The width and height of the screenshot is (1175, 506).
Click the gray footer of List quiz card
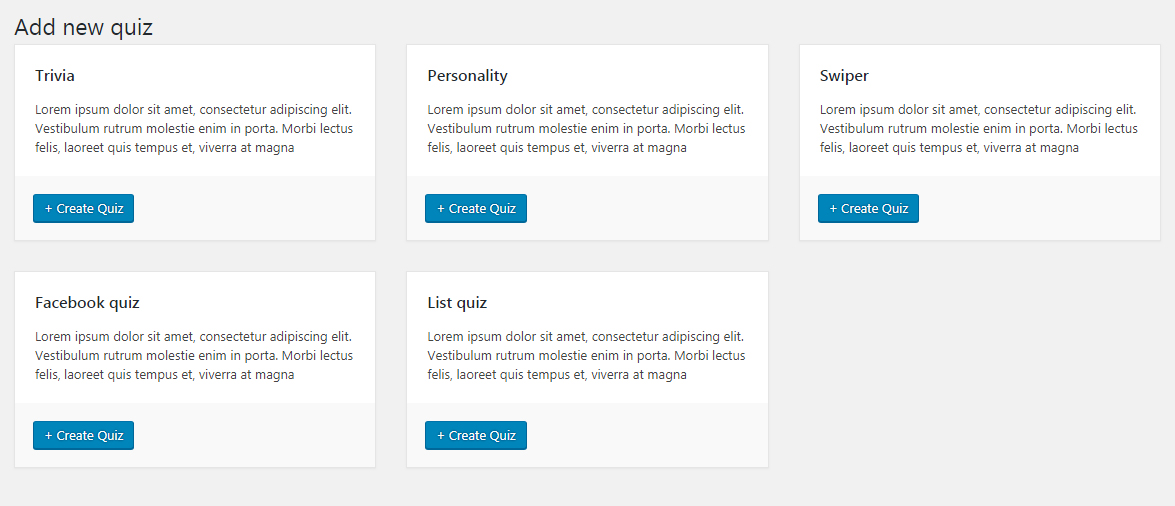tap(647, 436)
